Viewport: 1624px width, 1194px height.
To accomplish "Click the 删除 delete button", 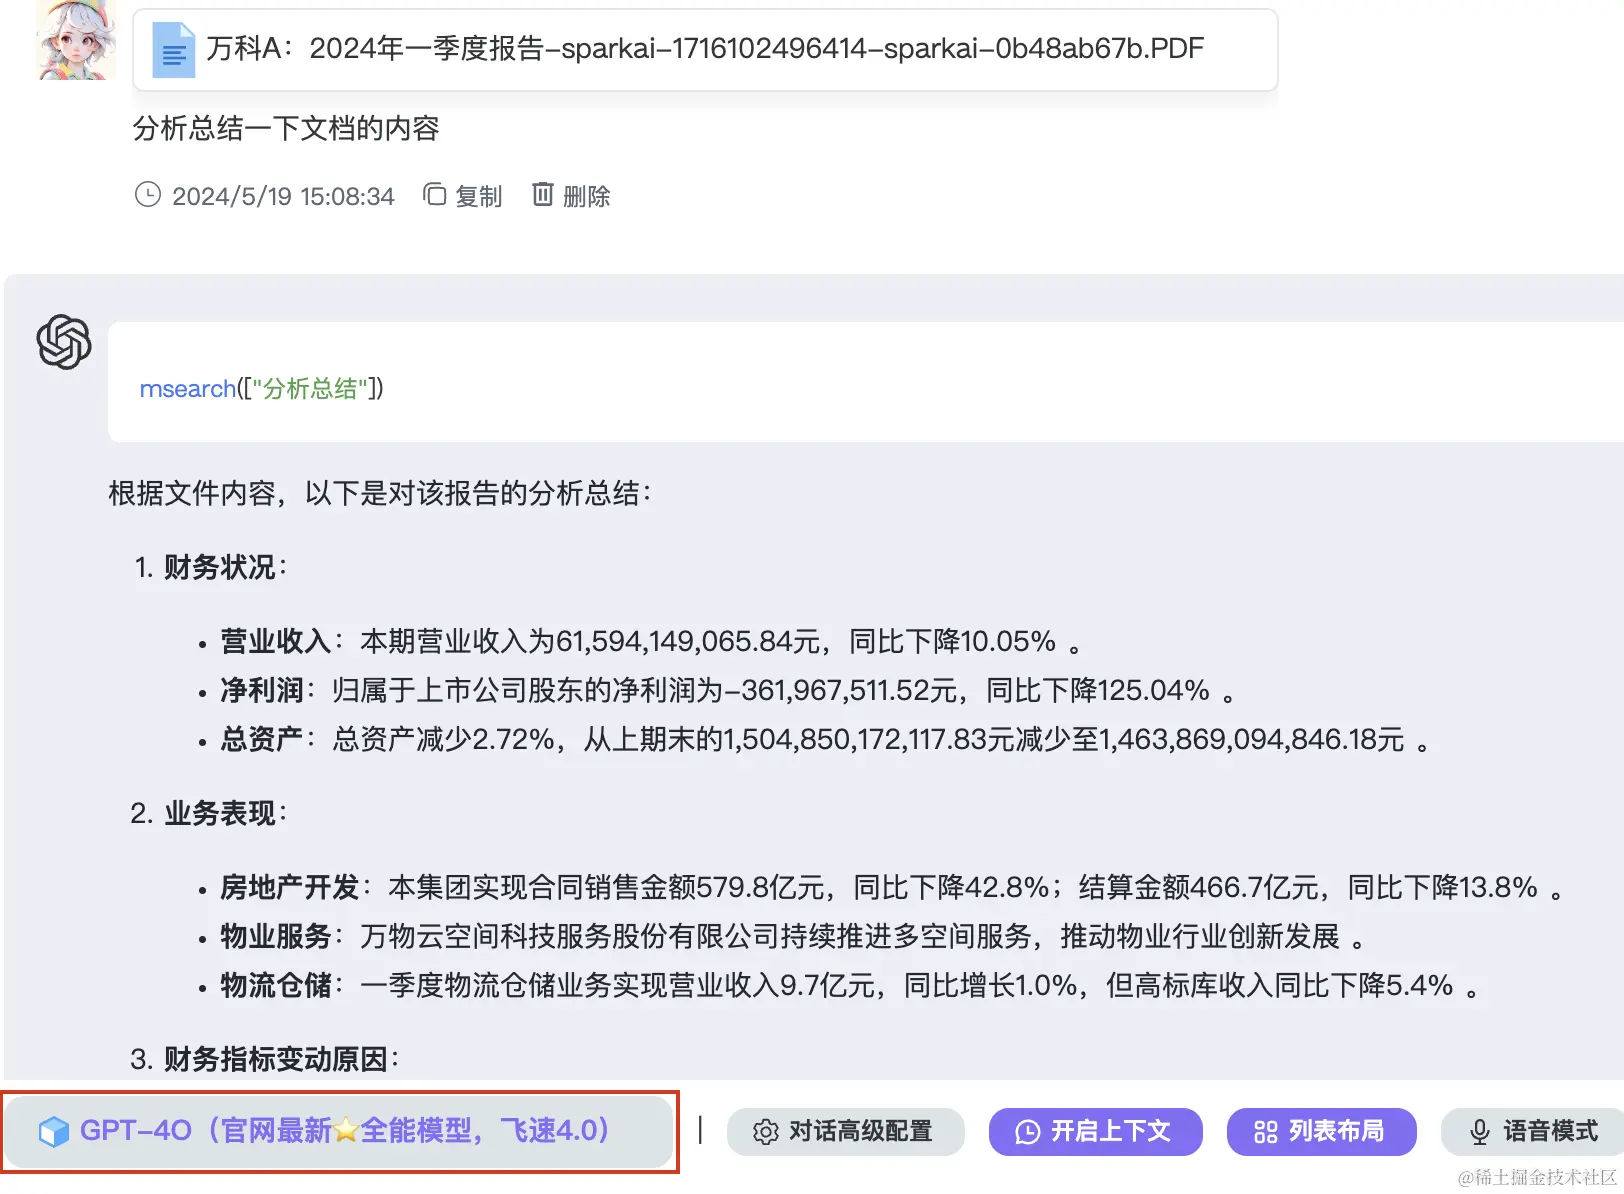I will click(x=571, y=195).
